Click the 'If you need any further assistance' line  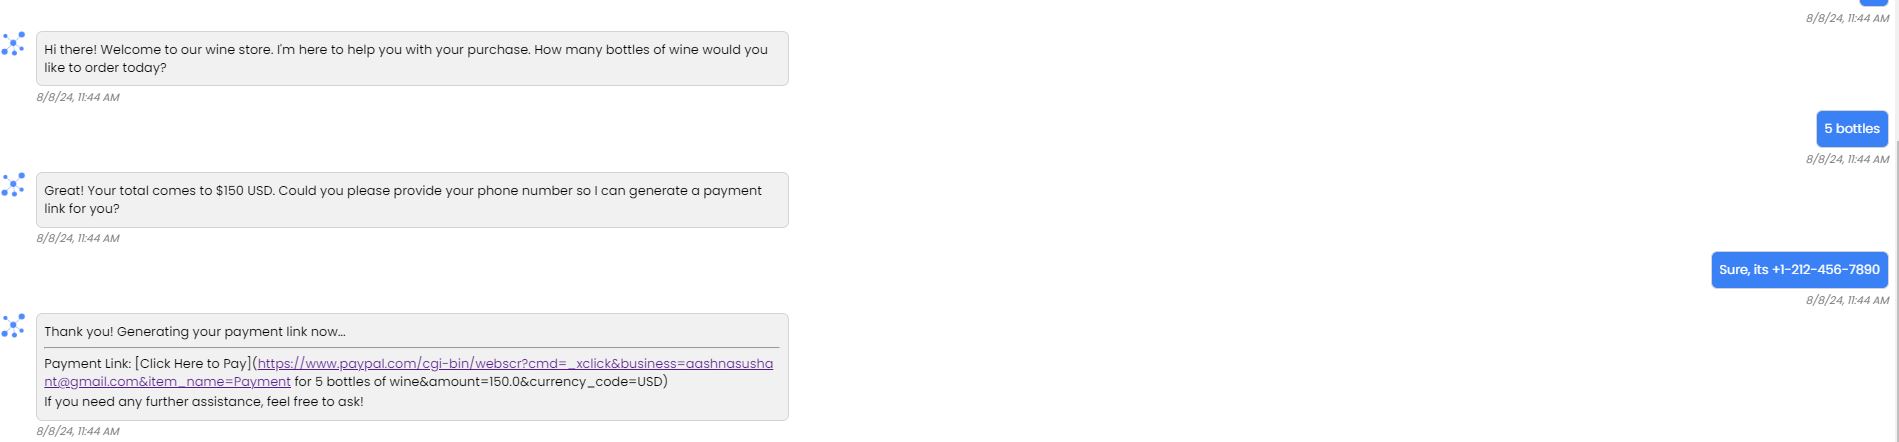[204, 402]
